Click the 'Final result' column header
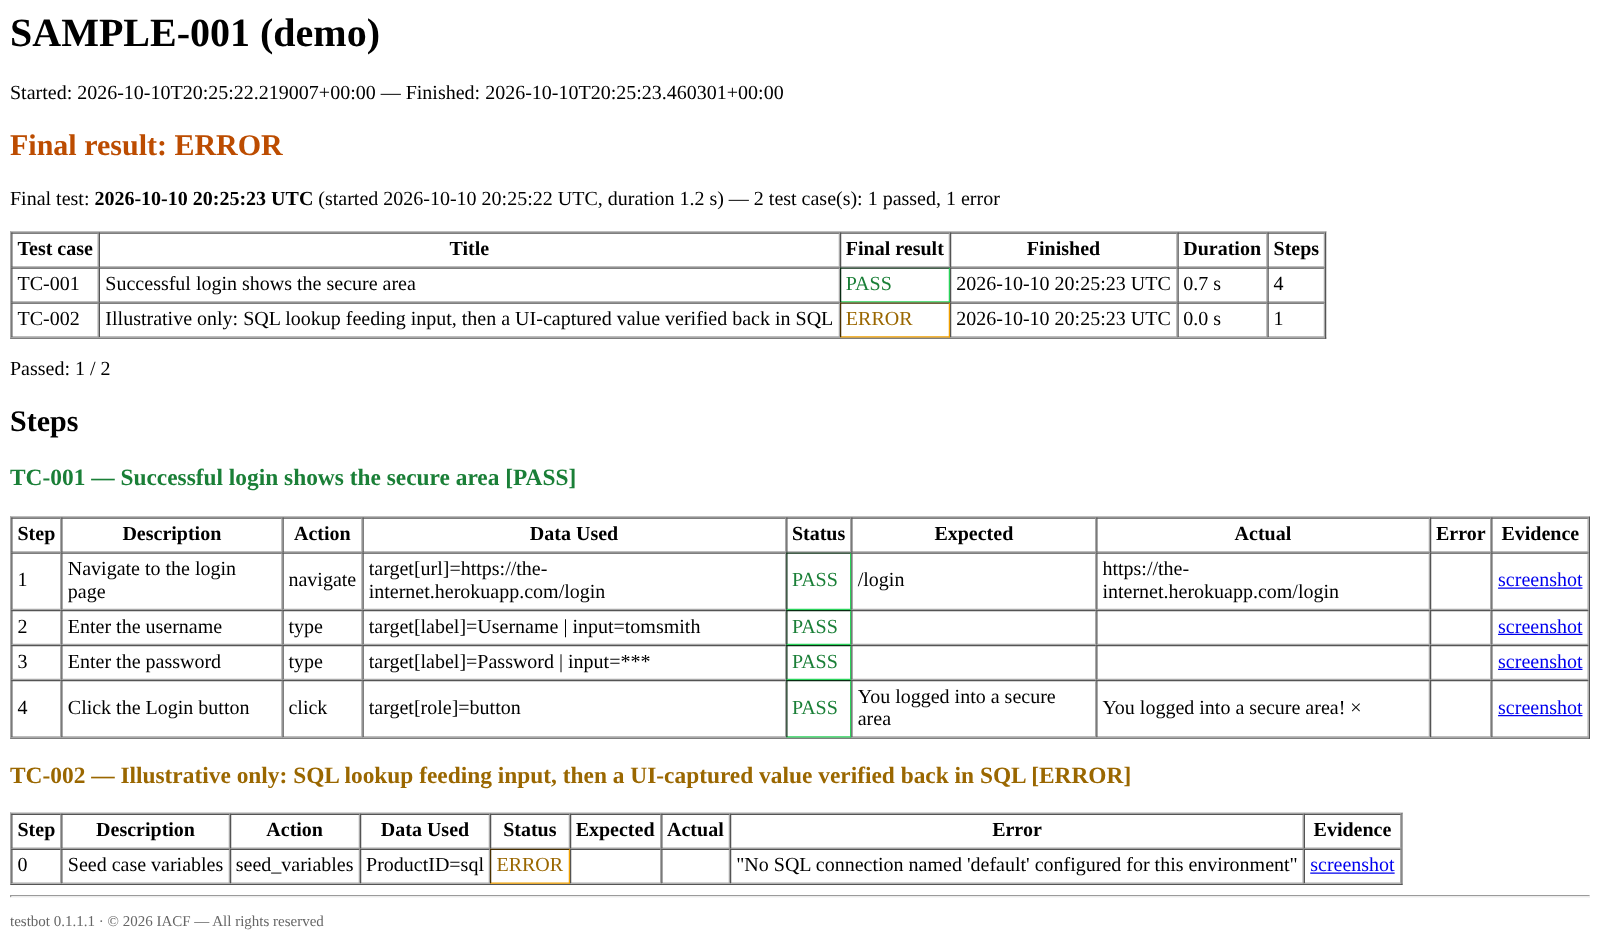 pyautogui.click(x=895, y=249)
